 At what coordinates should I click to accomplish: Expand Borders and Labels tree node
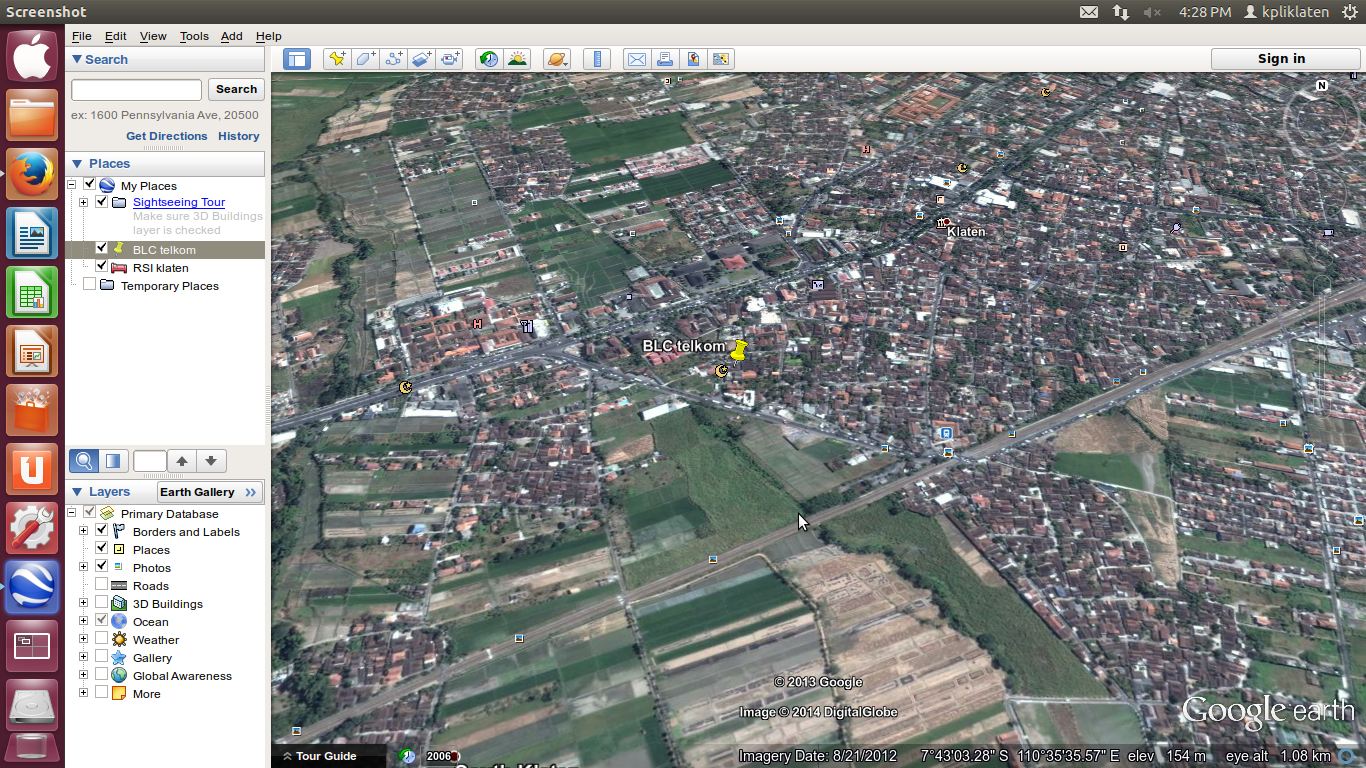(x=84, y=531)
